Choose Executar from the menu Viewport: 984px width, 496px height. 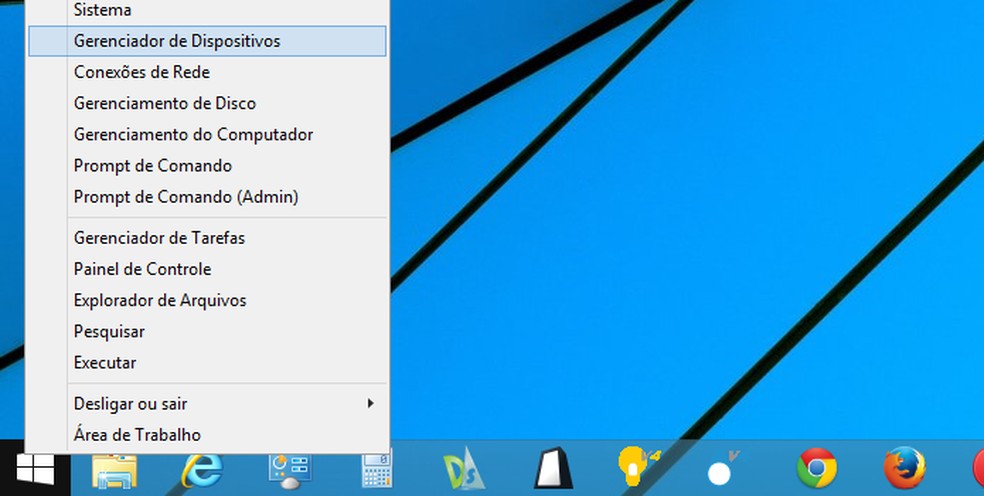[x=207, y=362]
